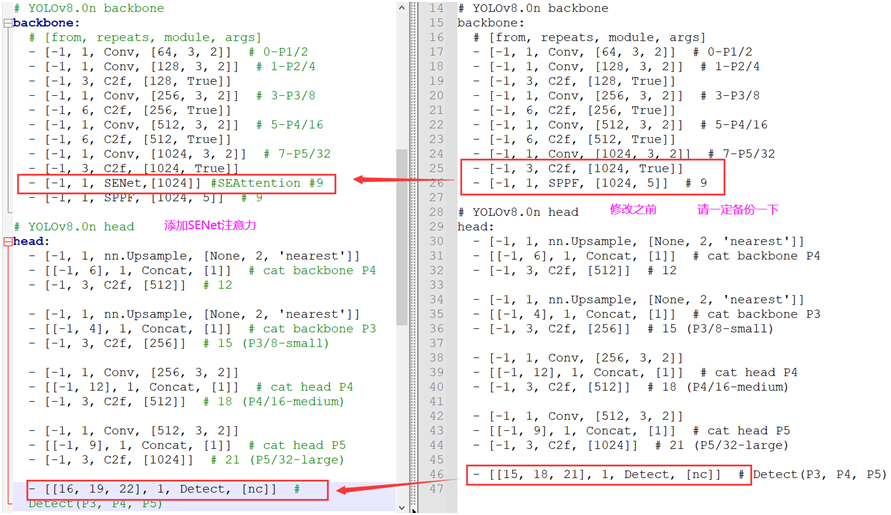The image size is (891, 515).
Task: Click line number 39 in gutter
Action: coord(436,372)
